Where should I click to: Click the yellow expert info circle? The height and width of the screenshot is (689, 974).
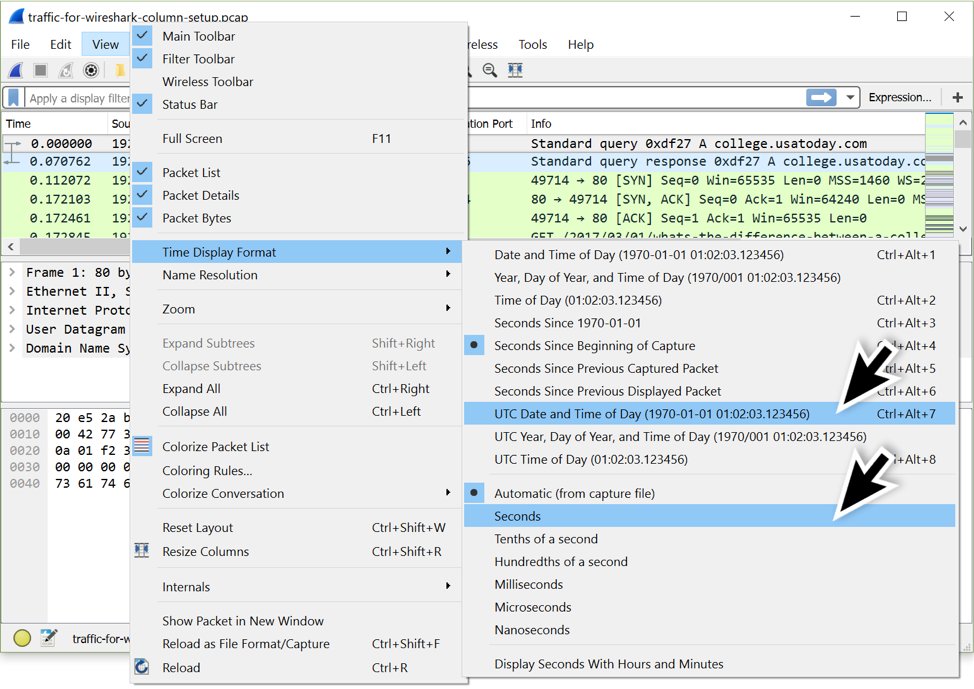[x=22, y=638]
